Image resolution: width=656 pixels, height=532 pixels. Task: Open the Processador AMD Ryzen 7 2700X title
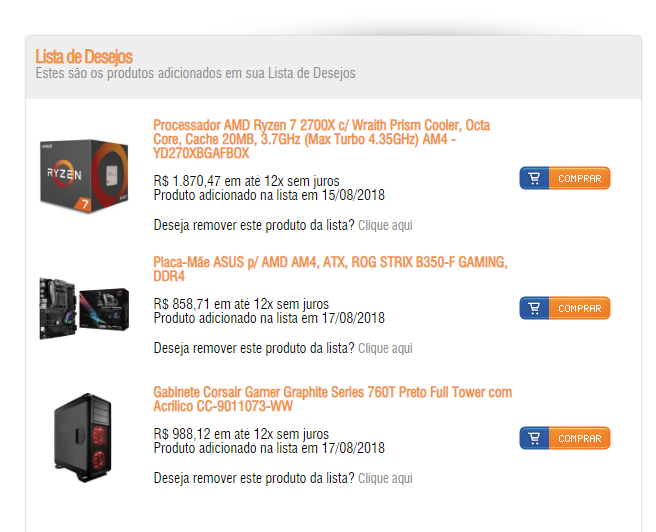tap(321, 139)
